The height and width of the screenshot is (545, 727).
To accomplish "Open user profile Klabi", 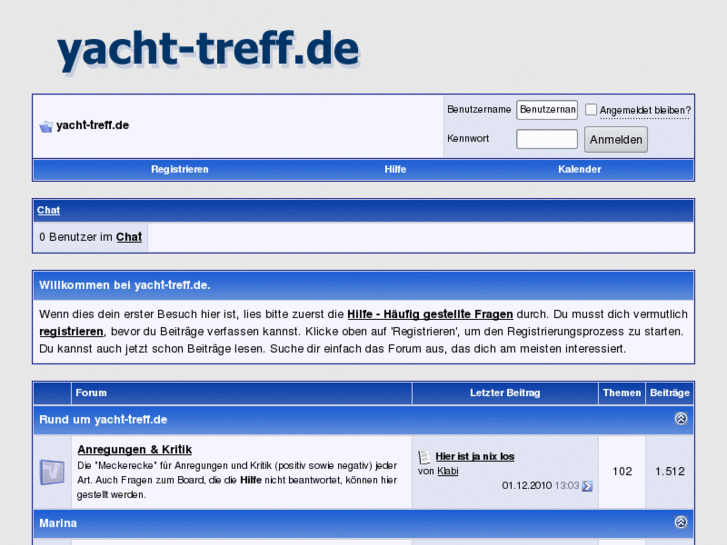I will click(448, 471).
